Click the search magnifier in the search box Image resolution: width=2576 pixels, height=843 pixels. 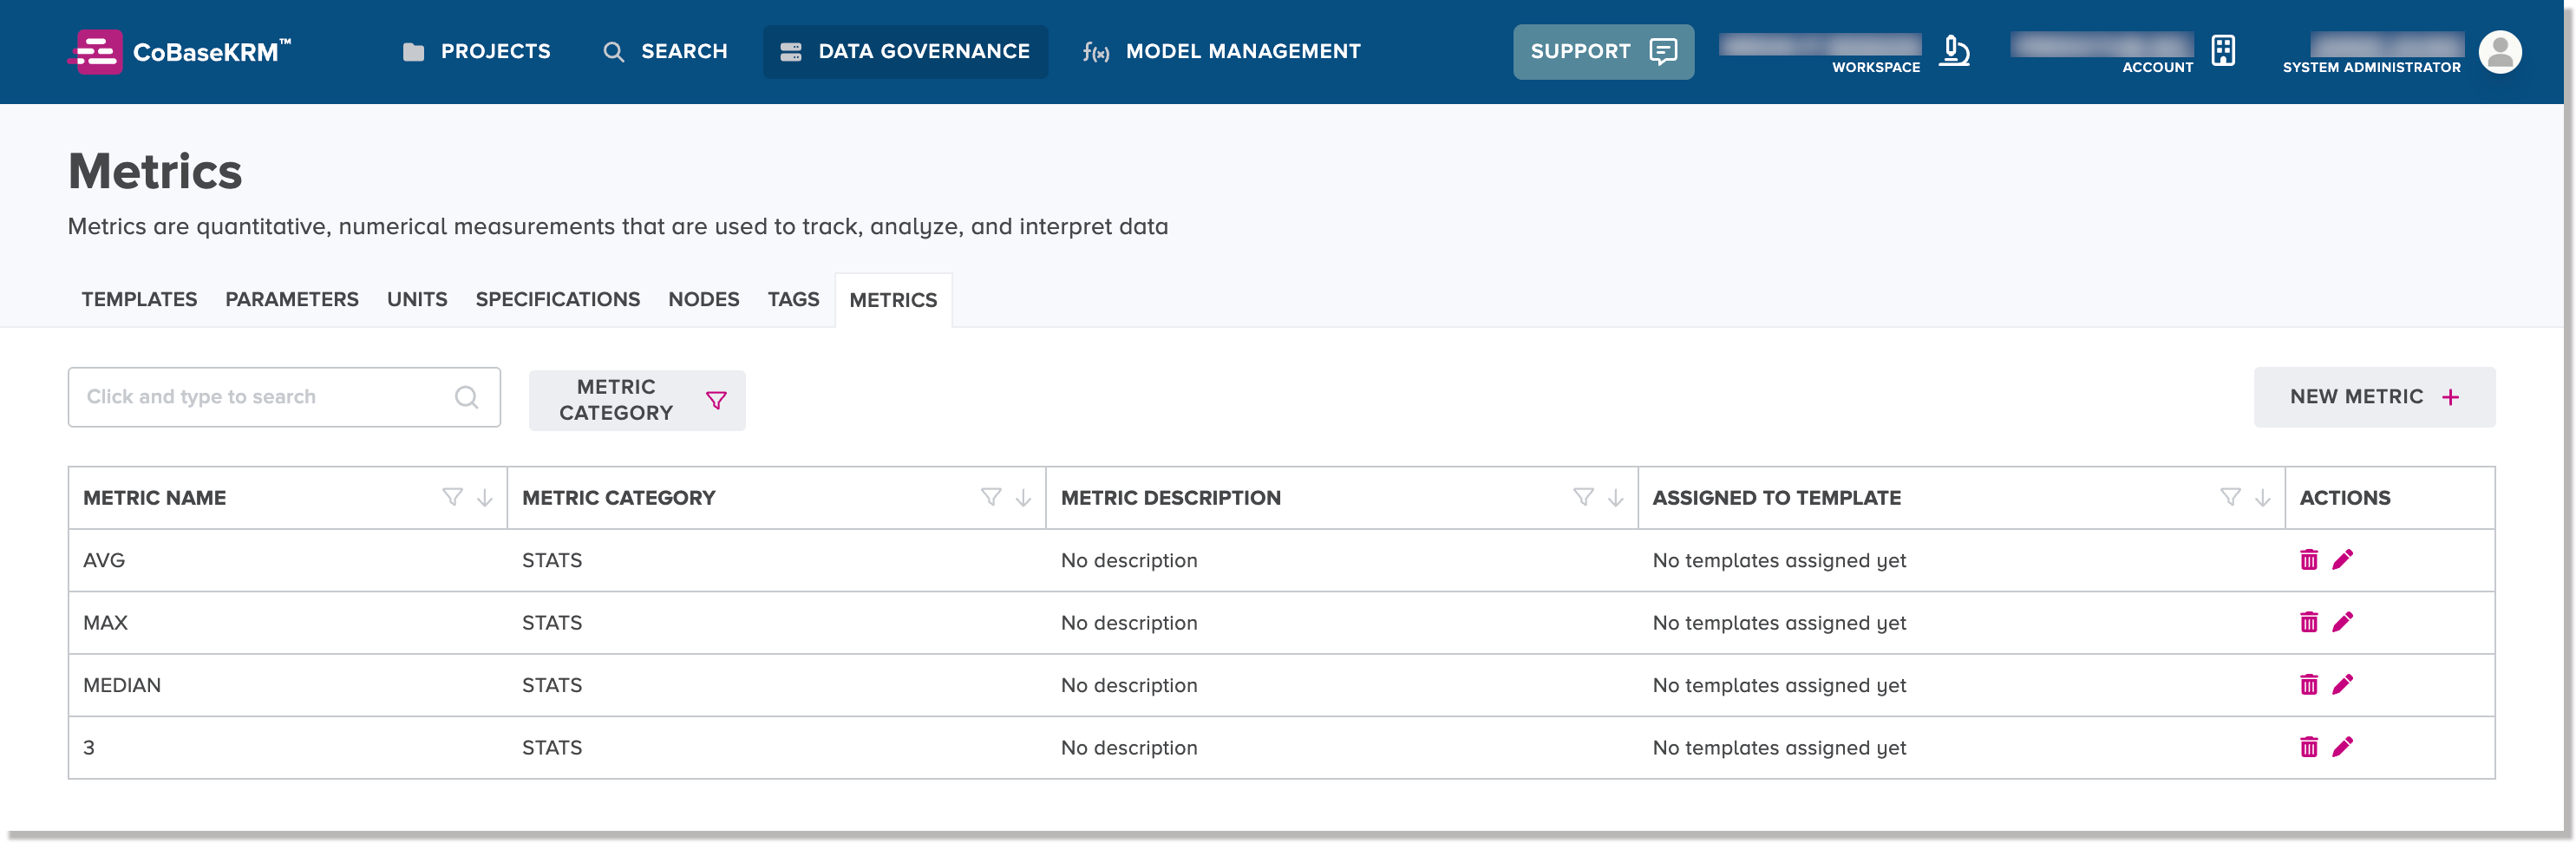[466, 397]
